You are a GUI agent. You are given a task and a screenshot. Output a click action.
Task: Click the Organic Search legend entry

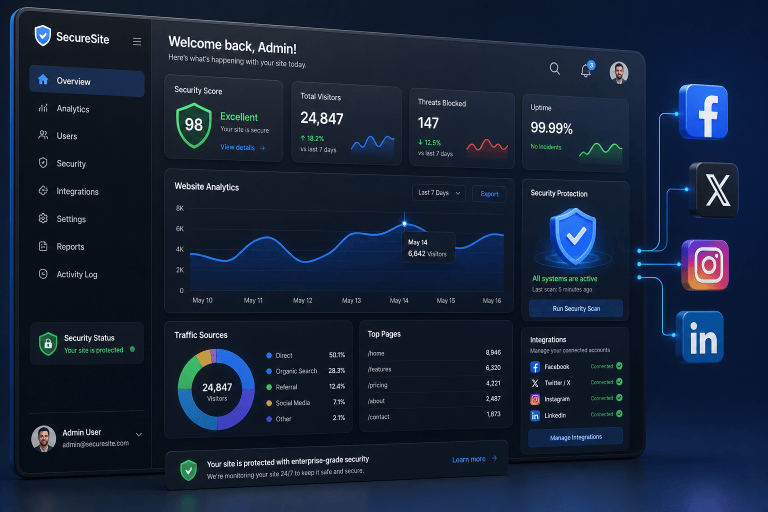[306, 371]
